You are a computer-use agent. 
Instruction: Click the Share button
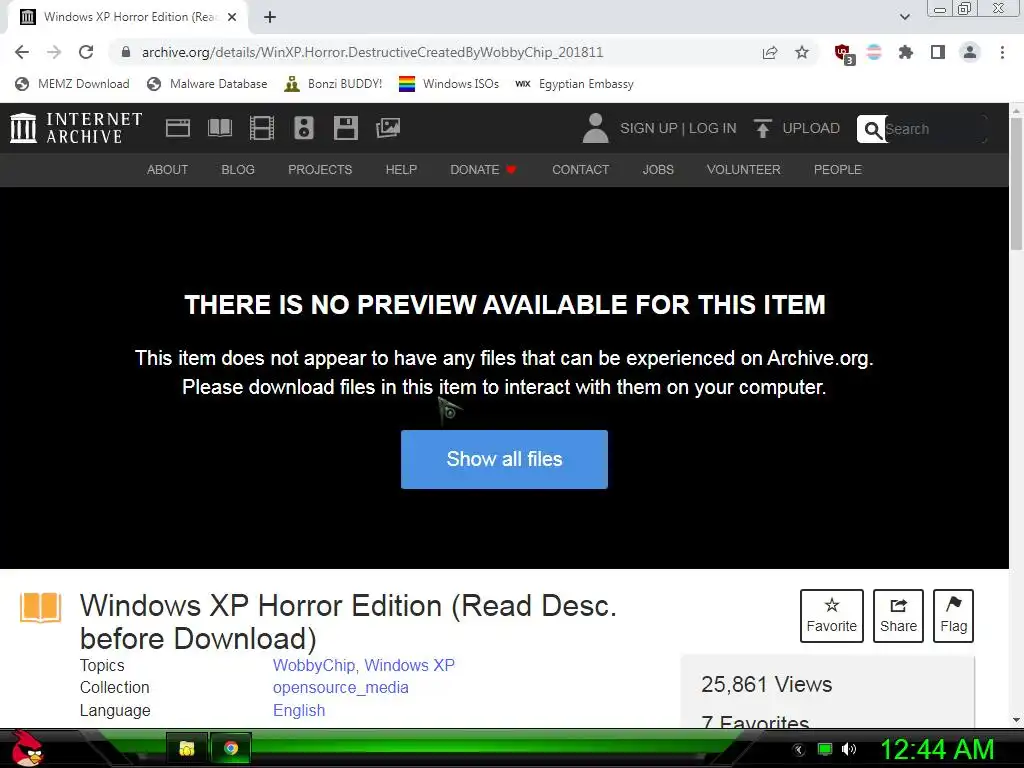[898, 616]
